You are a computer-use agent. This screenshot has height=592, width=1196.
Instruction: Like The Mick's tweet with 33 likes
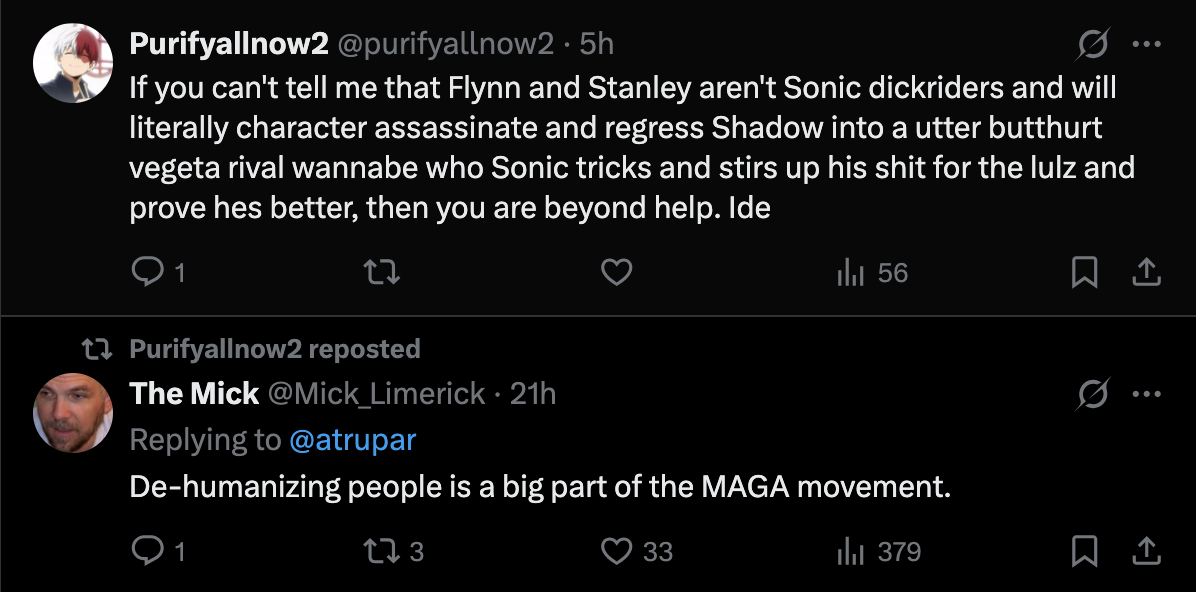(618, 551)
